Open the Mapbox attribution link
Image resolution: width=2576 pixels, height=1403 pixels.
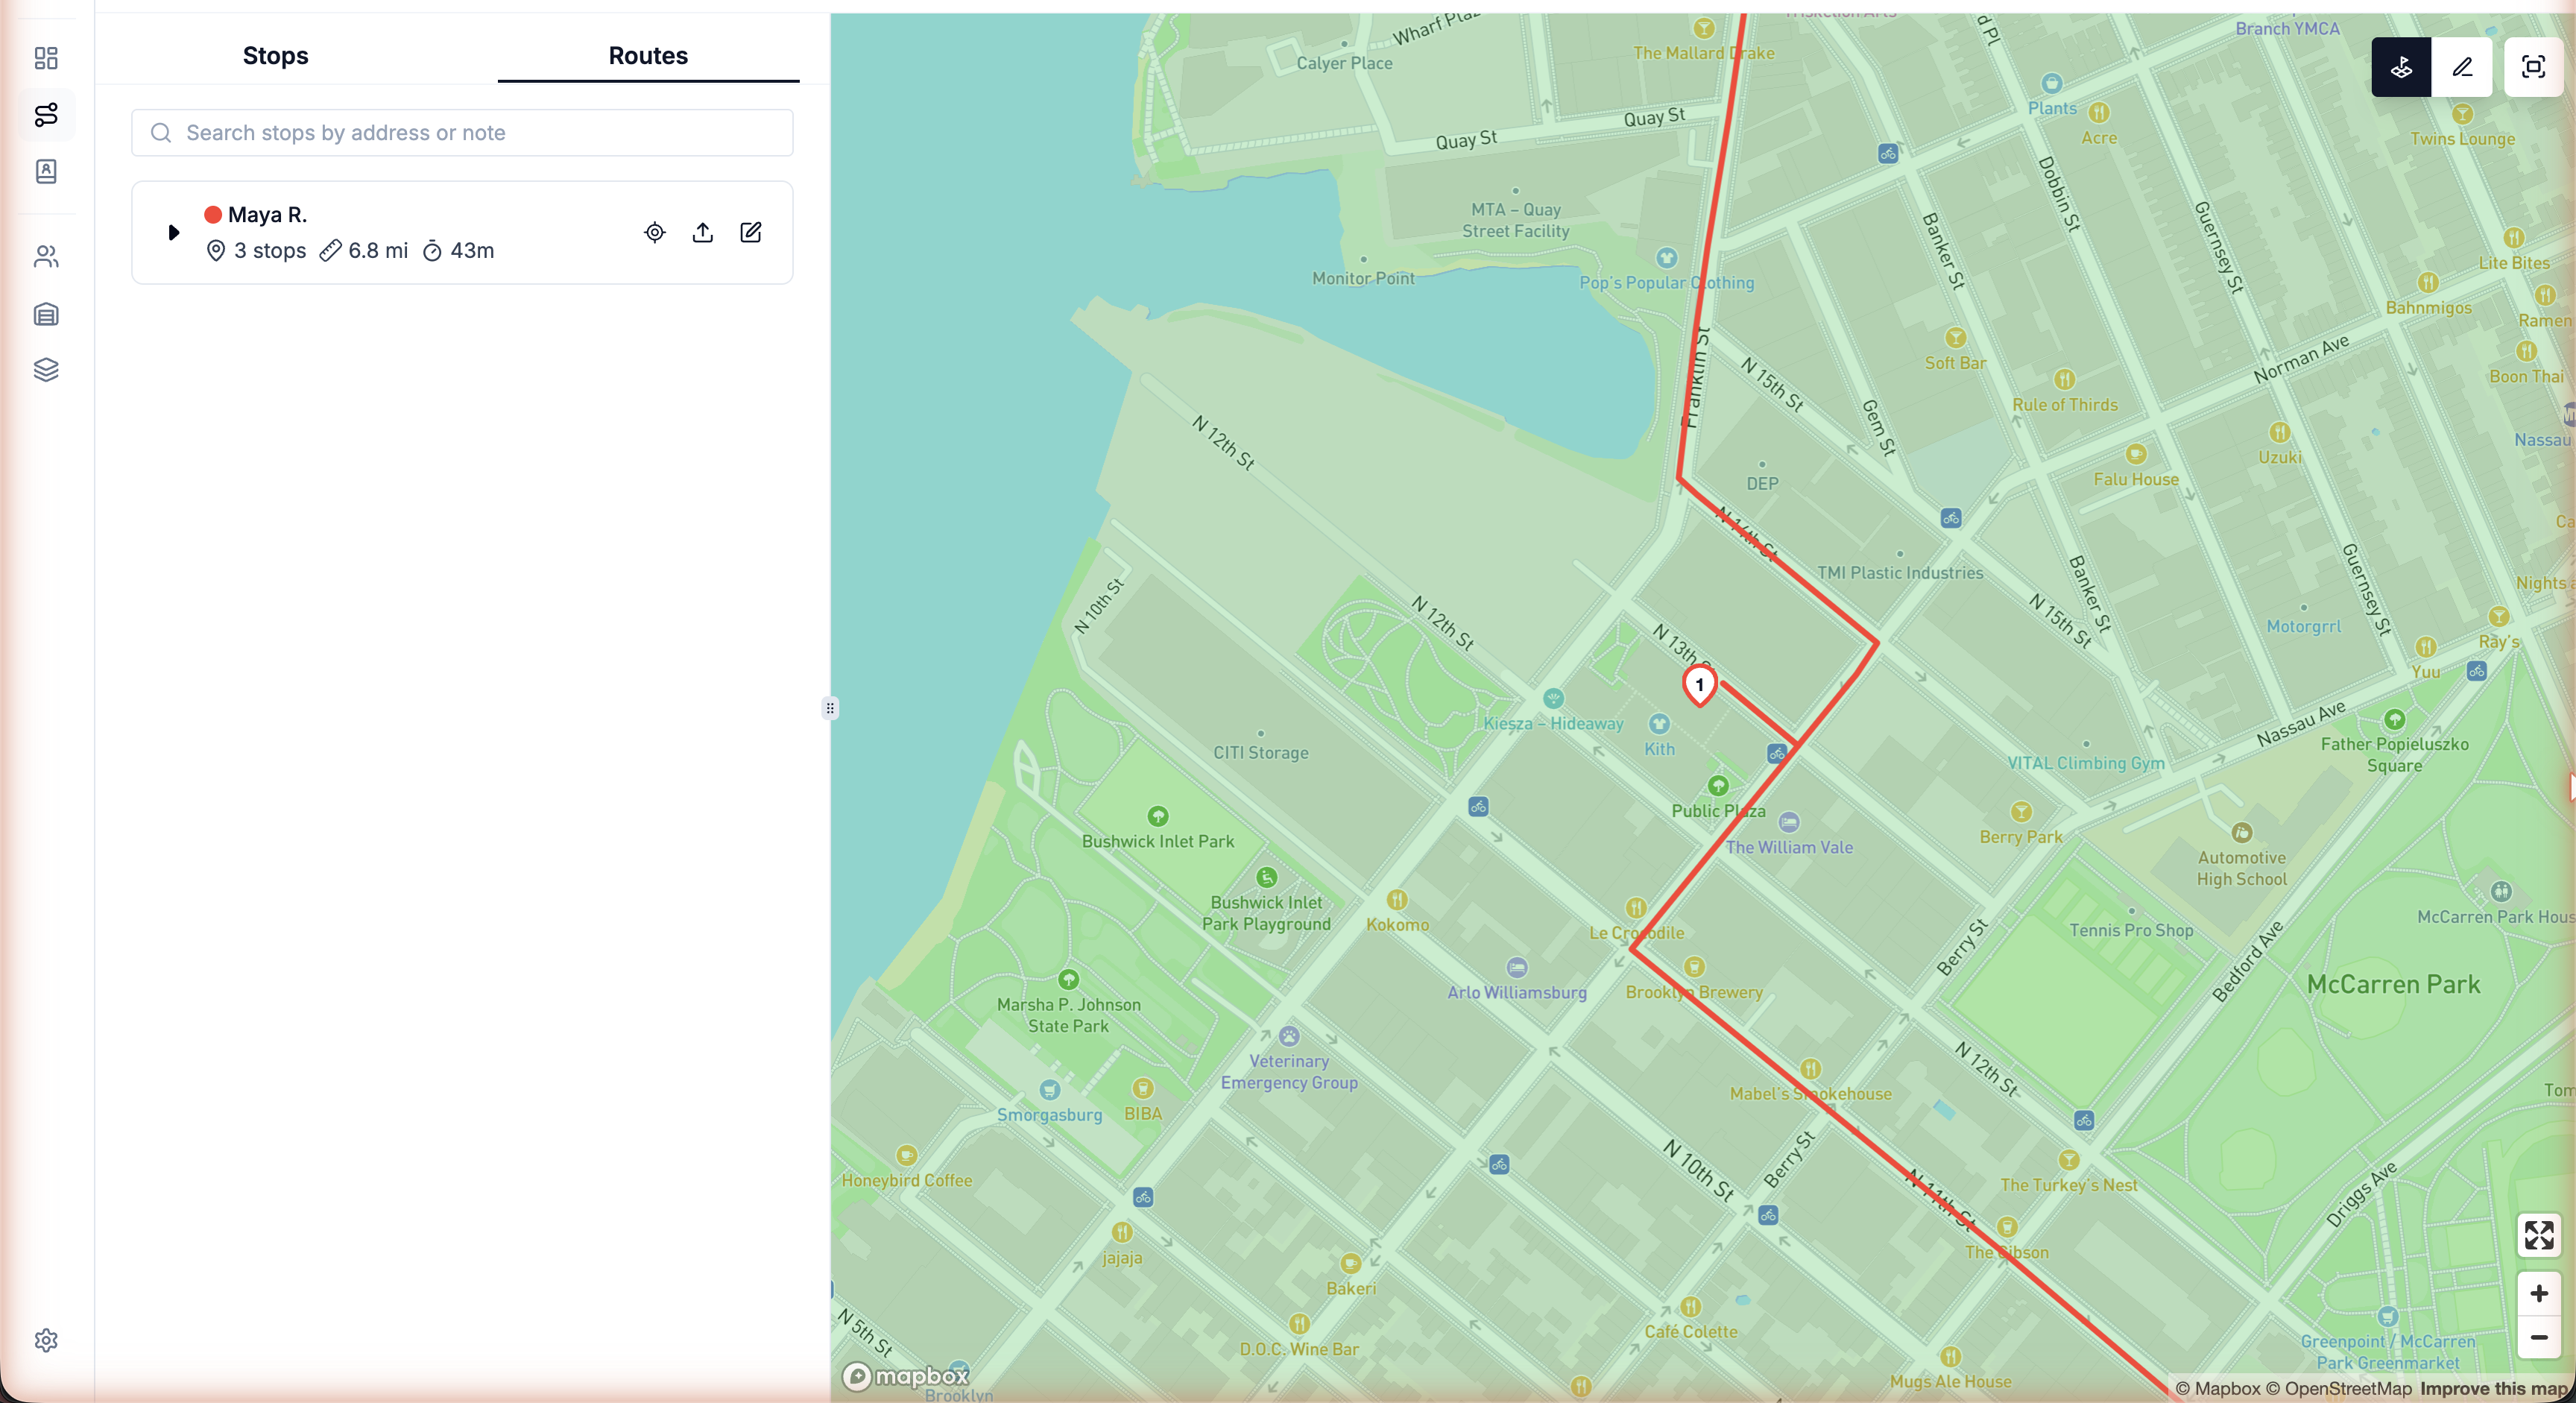(2217, 1388)
